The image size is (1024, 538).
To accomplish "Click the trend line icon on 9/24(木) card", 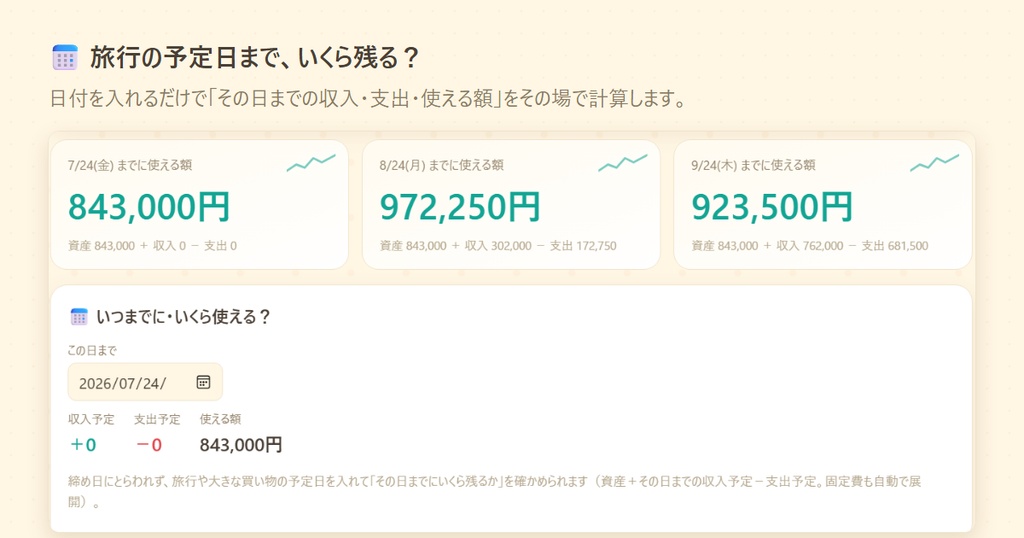I will coord(935,163).
